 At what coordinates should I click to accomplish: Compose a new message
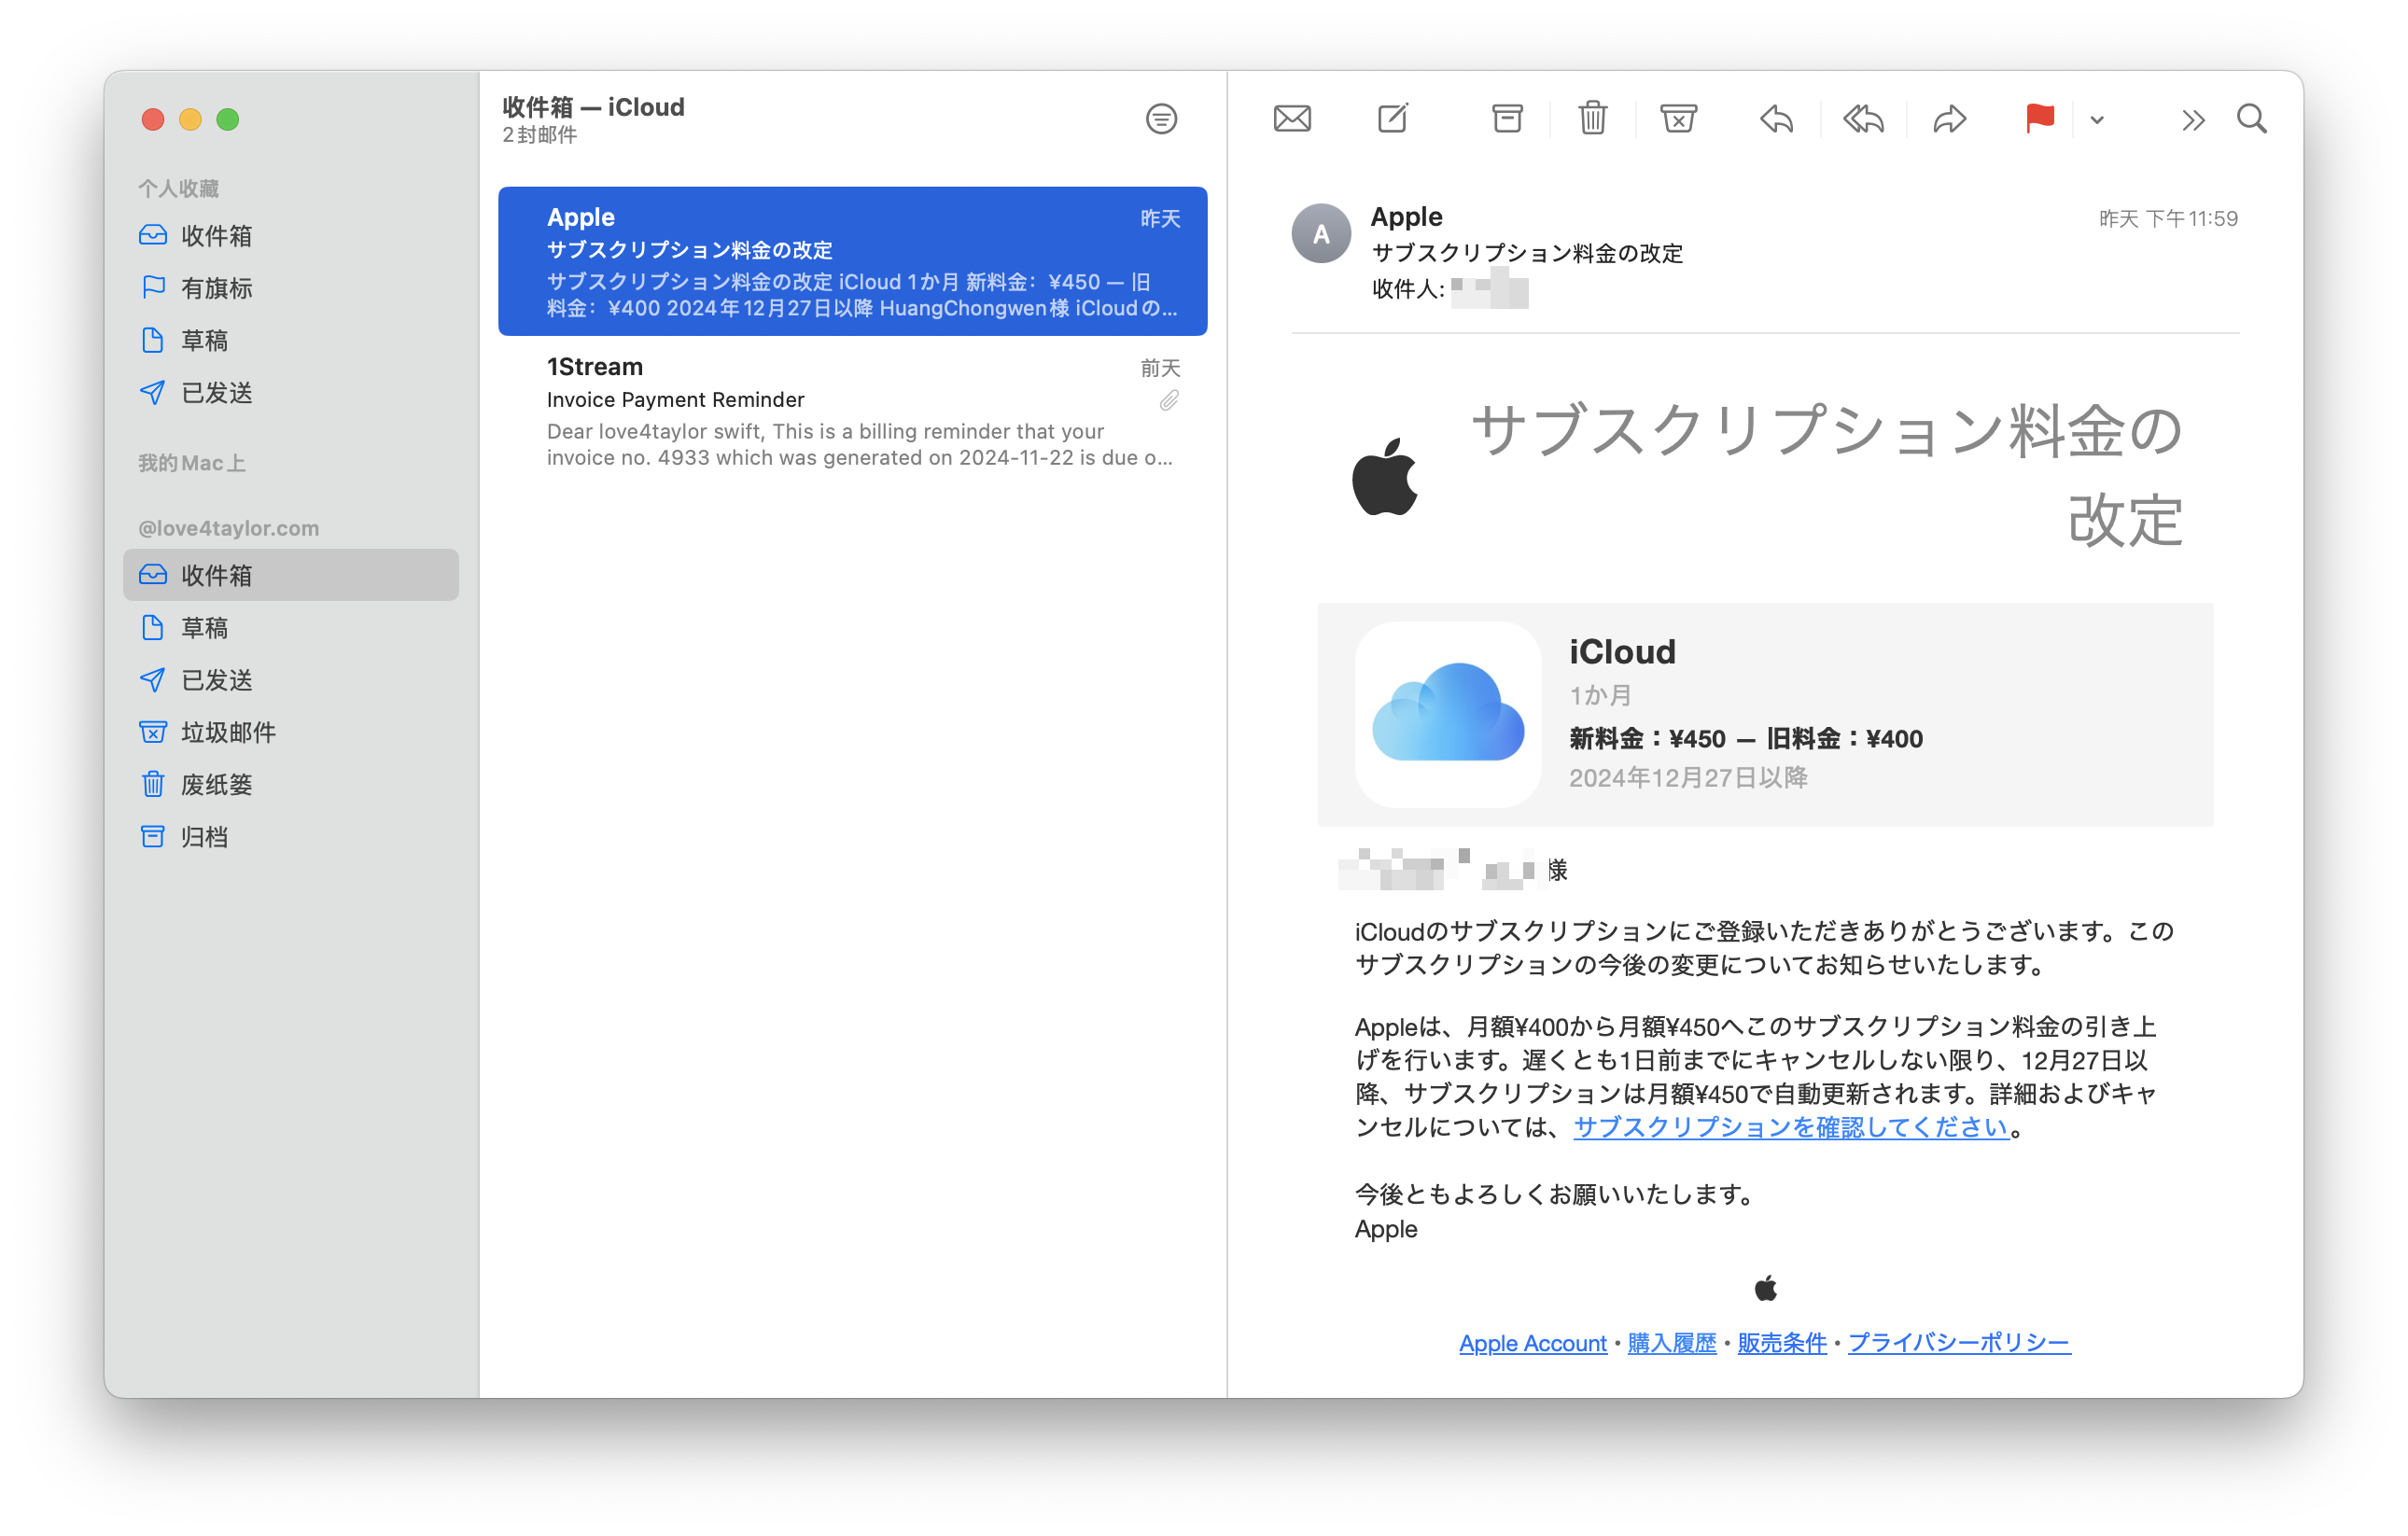point(1393,119)
